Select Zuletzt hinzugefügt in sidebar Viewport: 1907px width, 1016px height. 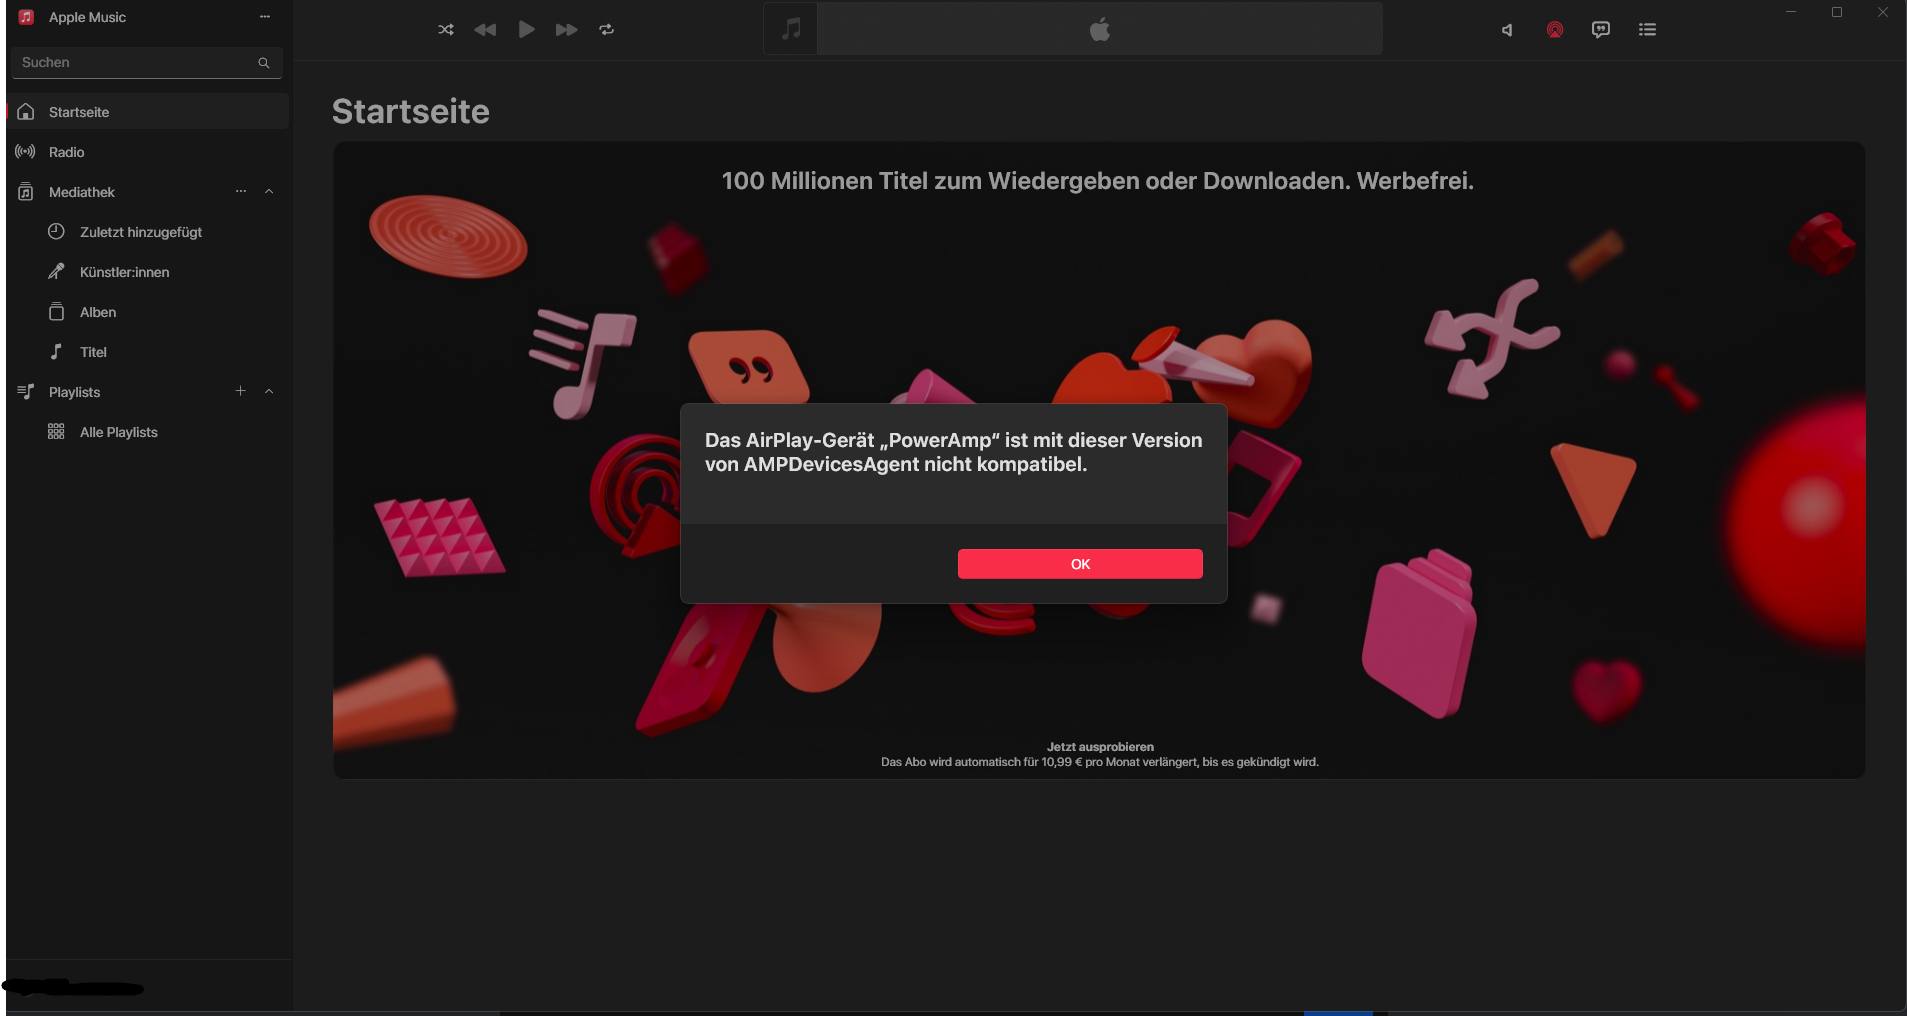tap(140, 232)
